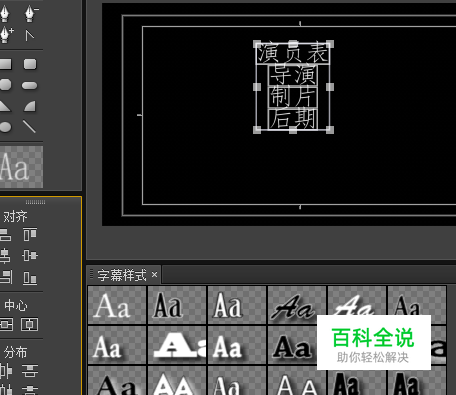Apply bottom-row glowing white AA style
This screenshot has height=395, width=456.
click(177, 380)
